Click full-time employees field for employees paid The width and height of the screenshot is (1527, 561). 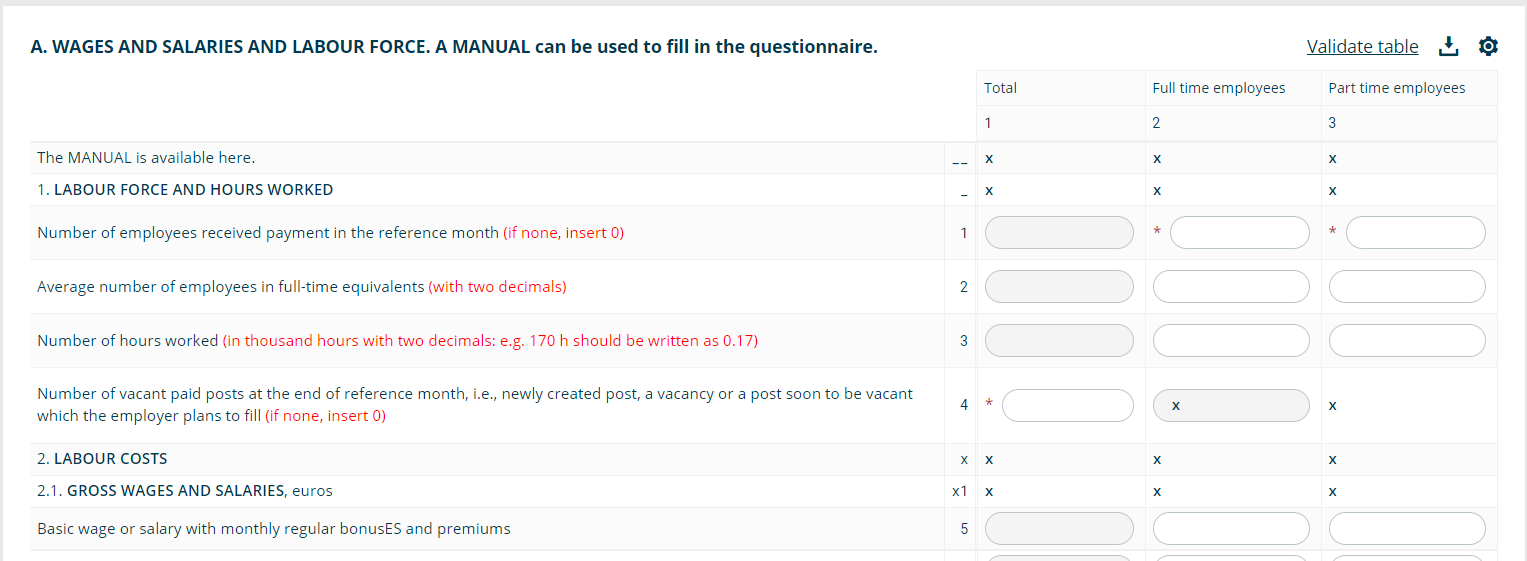1240,233
